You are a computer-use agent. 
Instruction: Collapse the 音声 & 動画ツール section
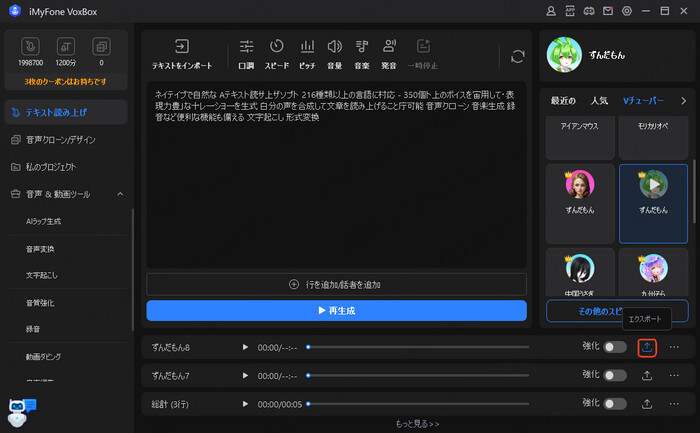point(120,194)
